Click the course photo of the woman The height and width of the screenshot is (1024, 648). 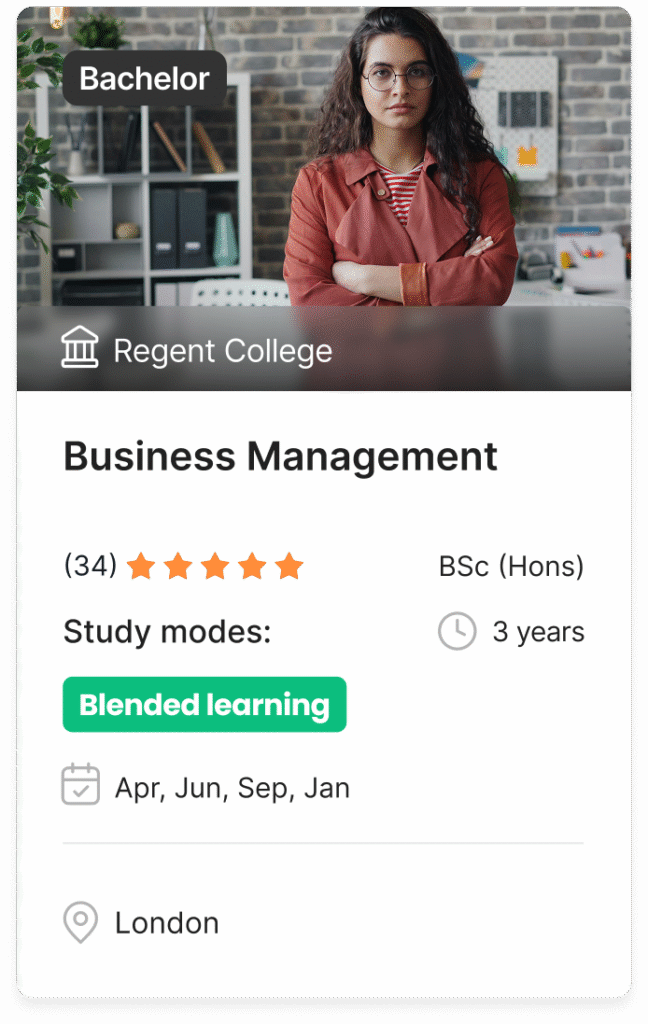click(400, 180)
